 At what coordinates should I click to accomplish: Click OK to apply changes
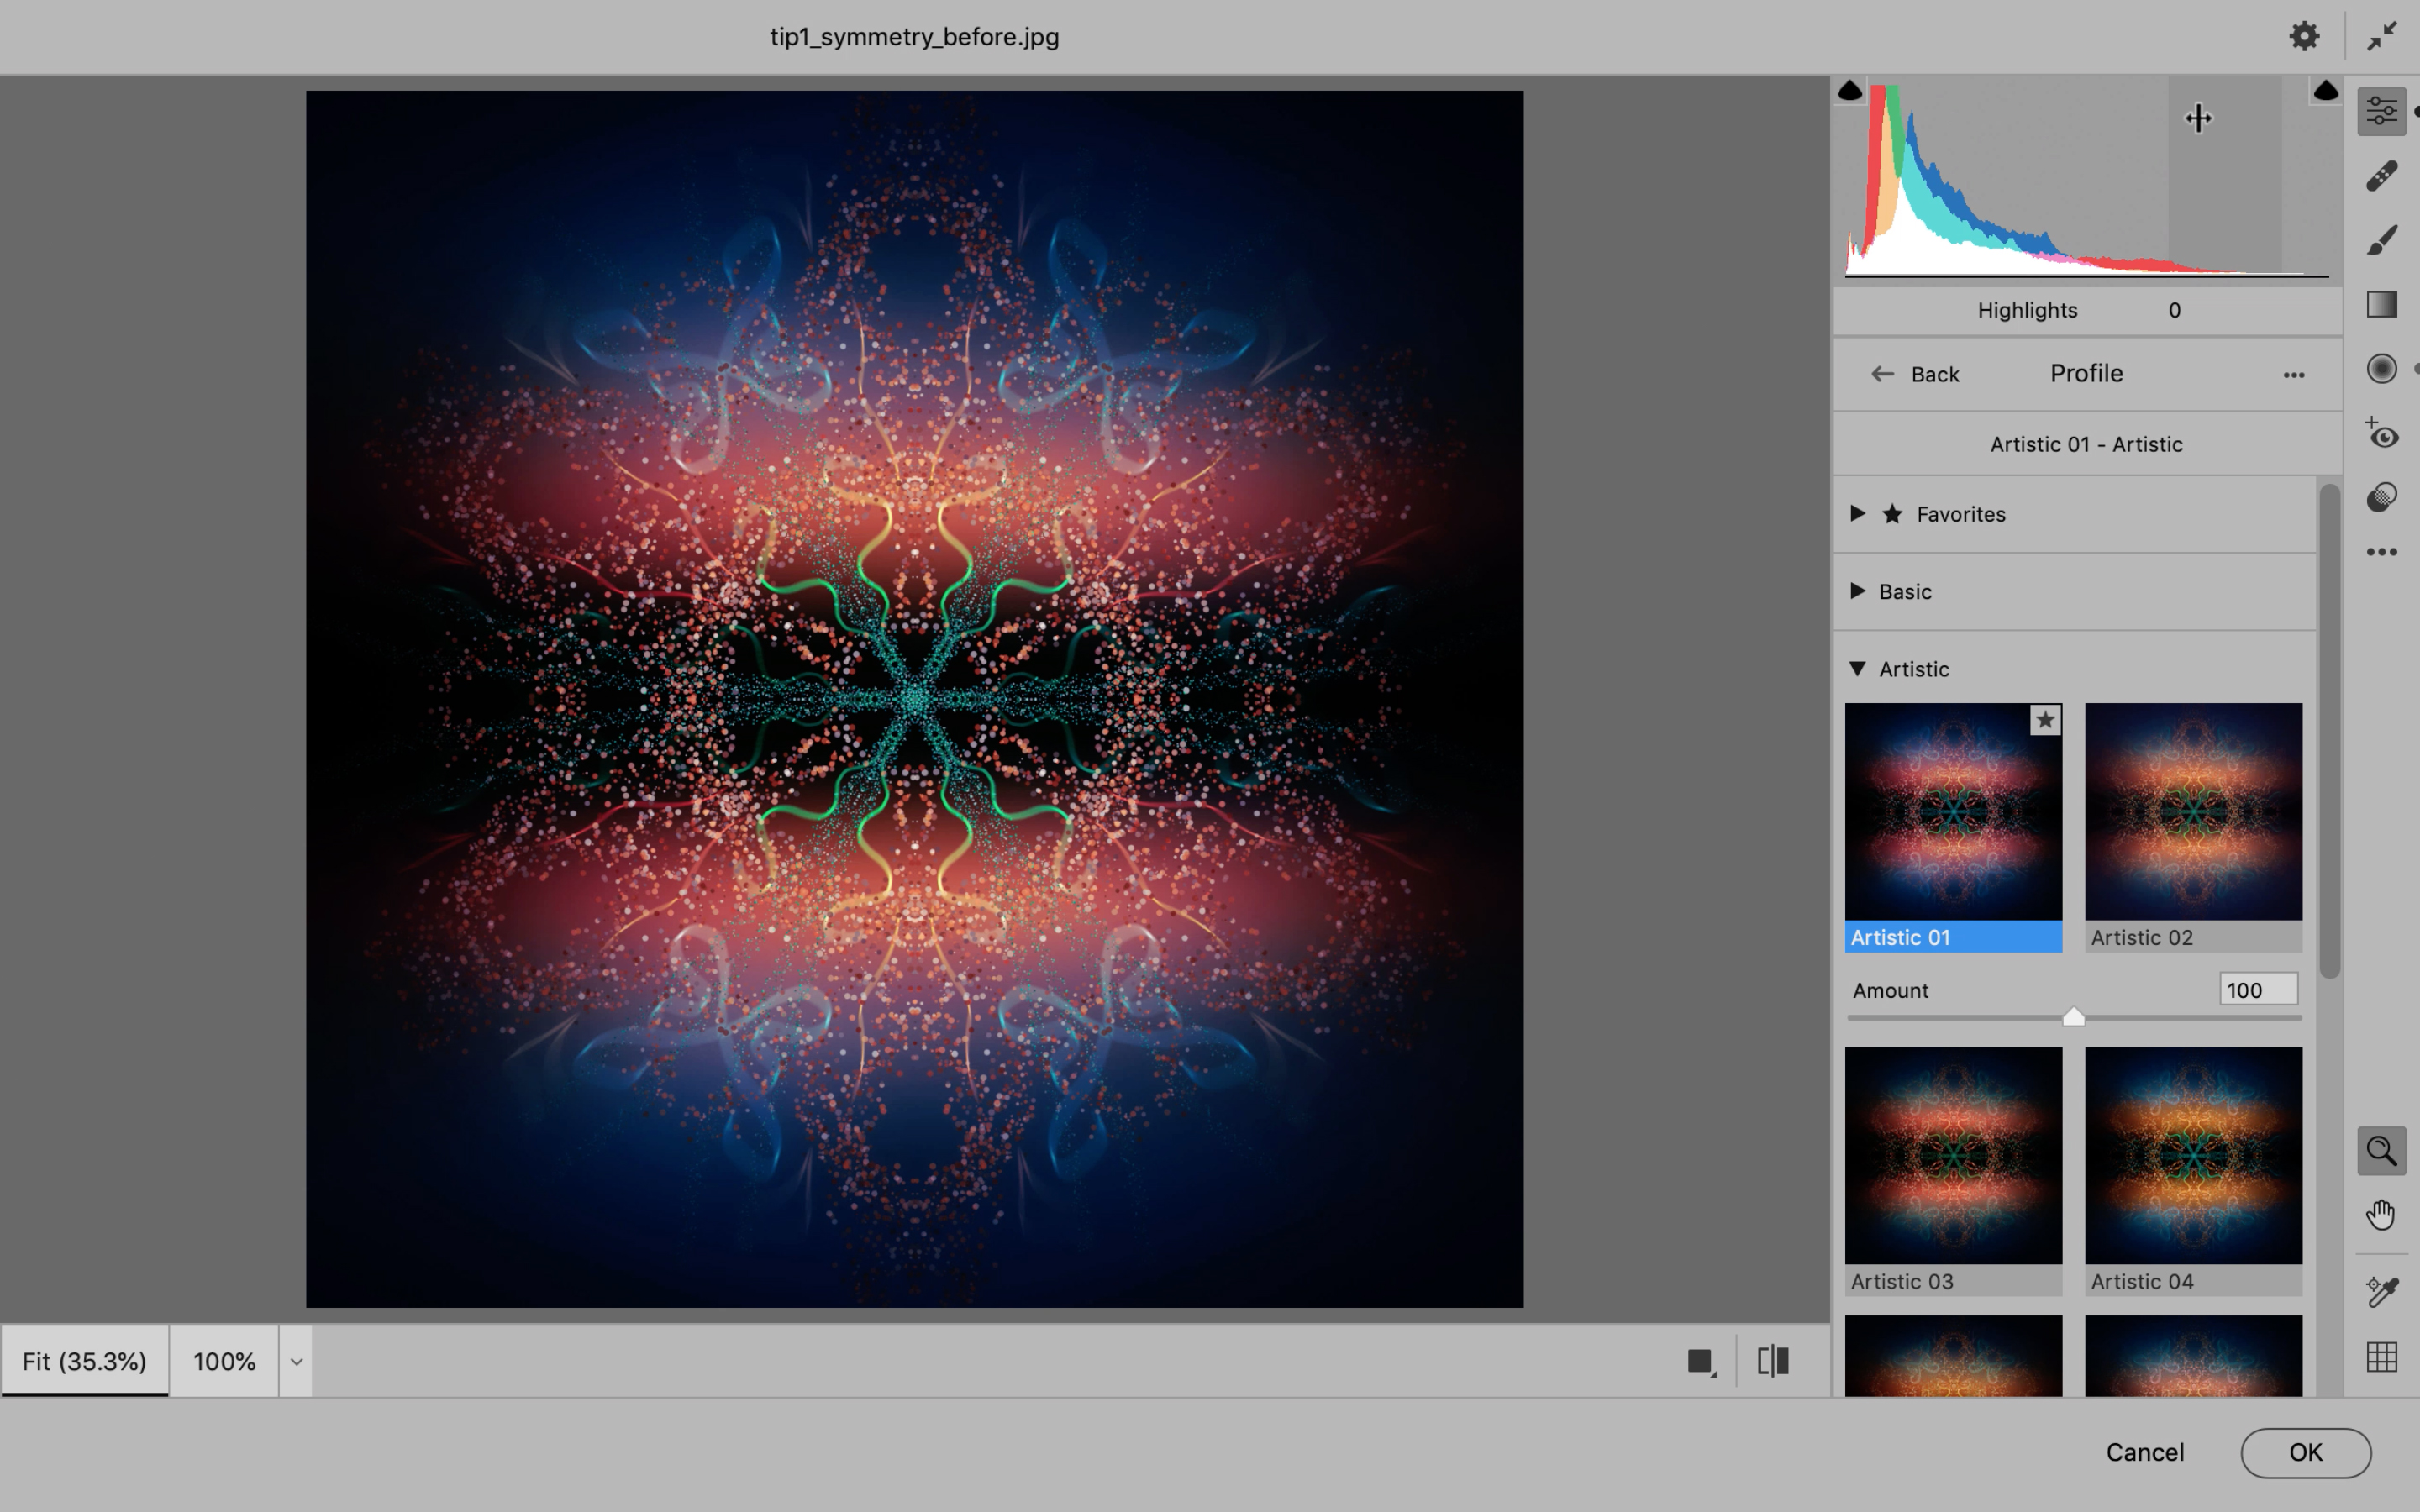click(2305, 1451)
